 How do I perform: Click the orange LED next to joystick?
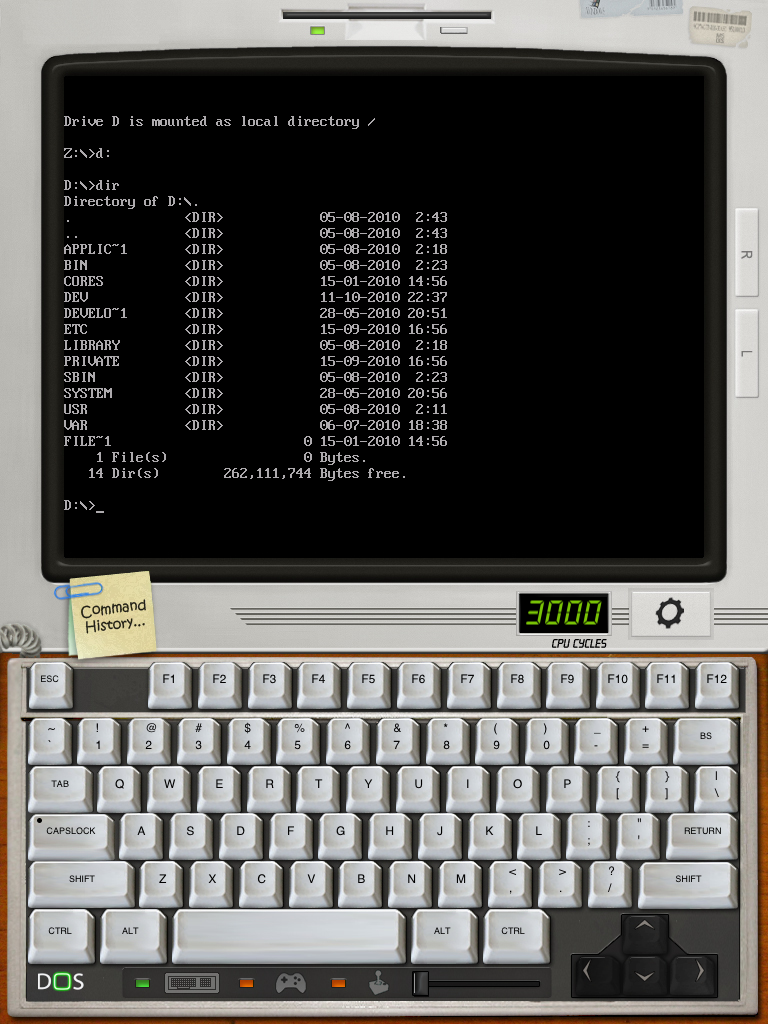click(338, 983)
